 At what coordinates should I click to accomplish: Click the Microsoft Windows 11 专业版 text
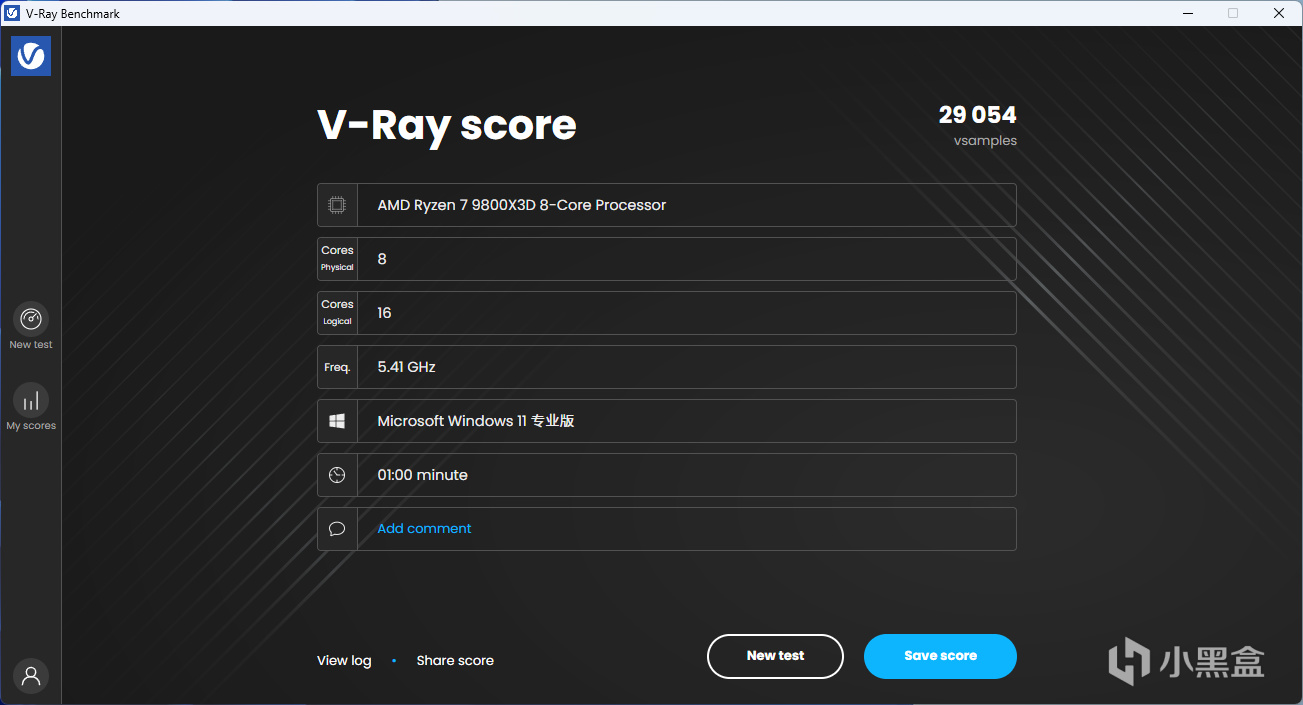tap(475, 421)
